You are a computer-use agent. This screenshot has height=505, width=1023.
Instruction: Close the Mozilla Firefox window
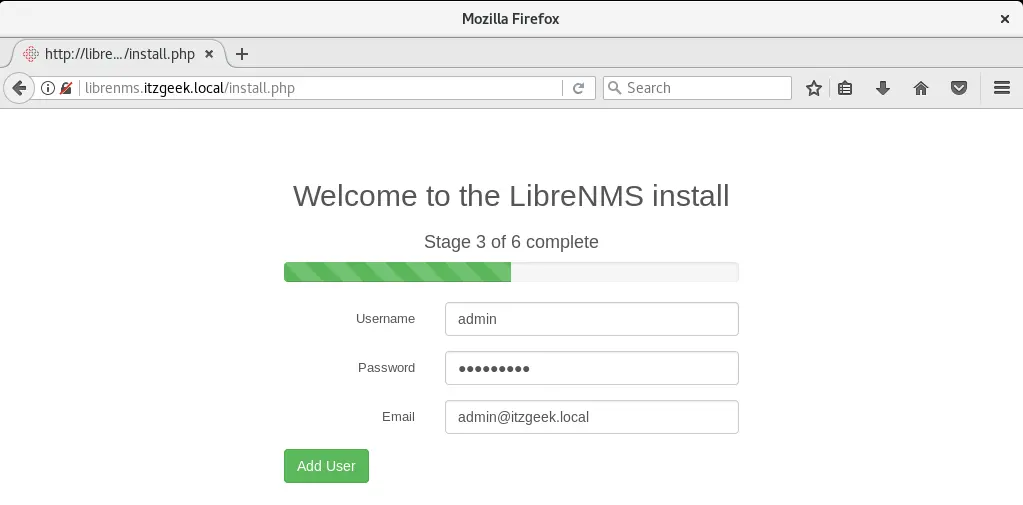1005,19
